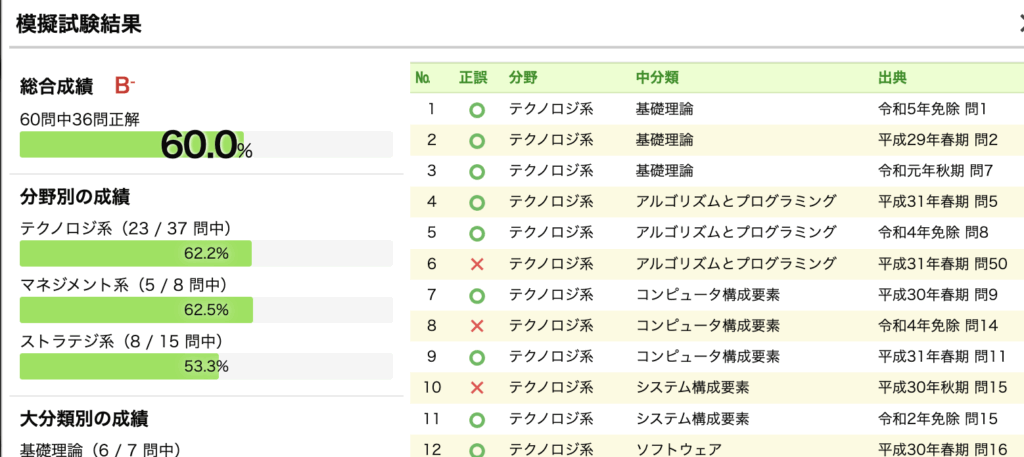Click the green correct circle for question 1
Image resolution: width=1024 pixels, height=457 pixels.
pyautogui.click(x=477, y=109)
